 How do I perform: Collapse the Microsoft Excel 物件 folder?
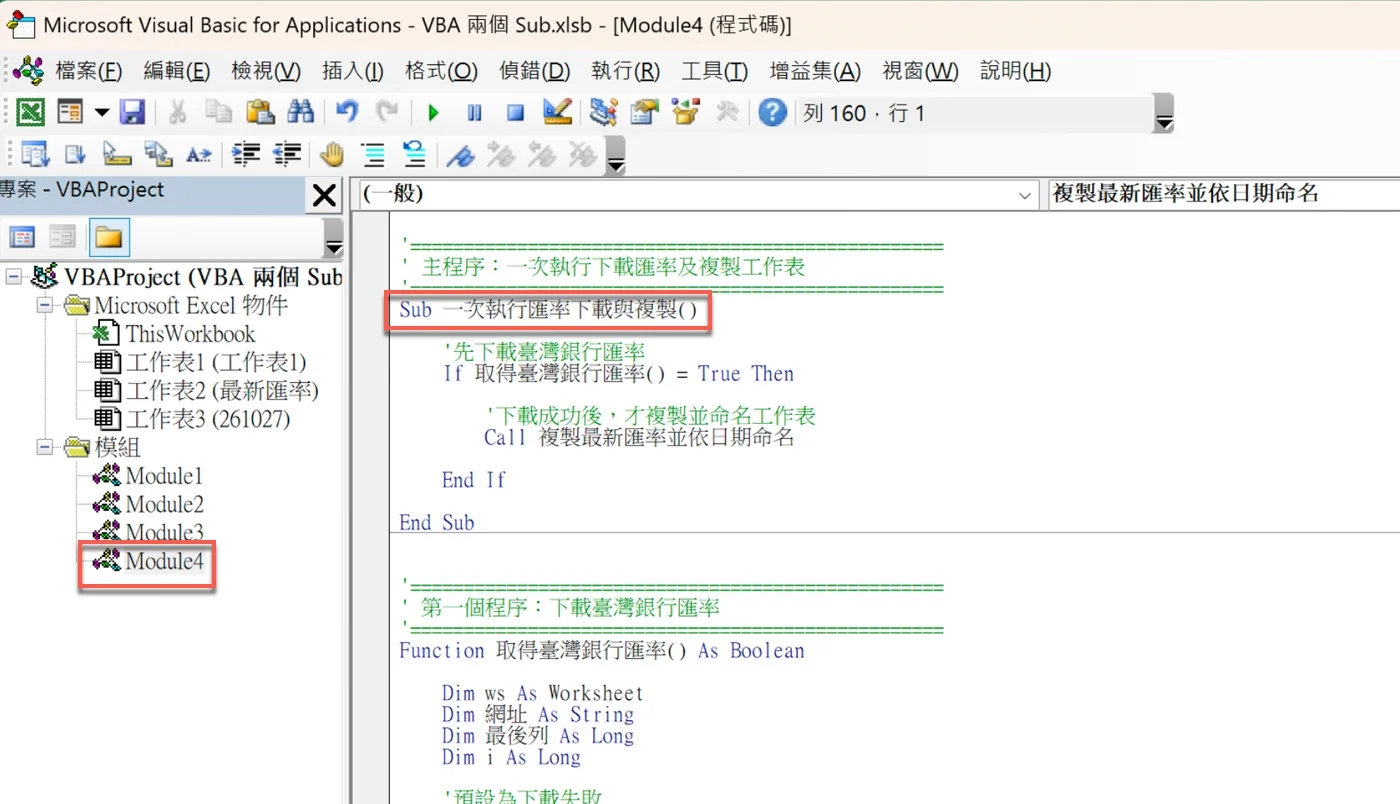[44, 305]
